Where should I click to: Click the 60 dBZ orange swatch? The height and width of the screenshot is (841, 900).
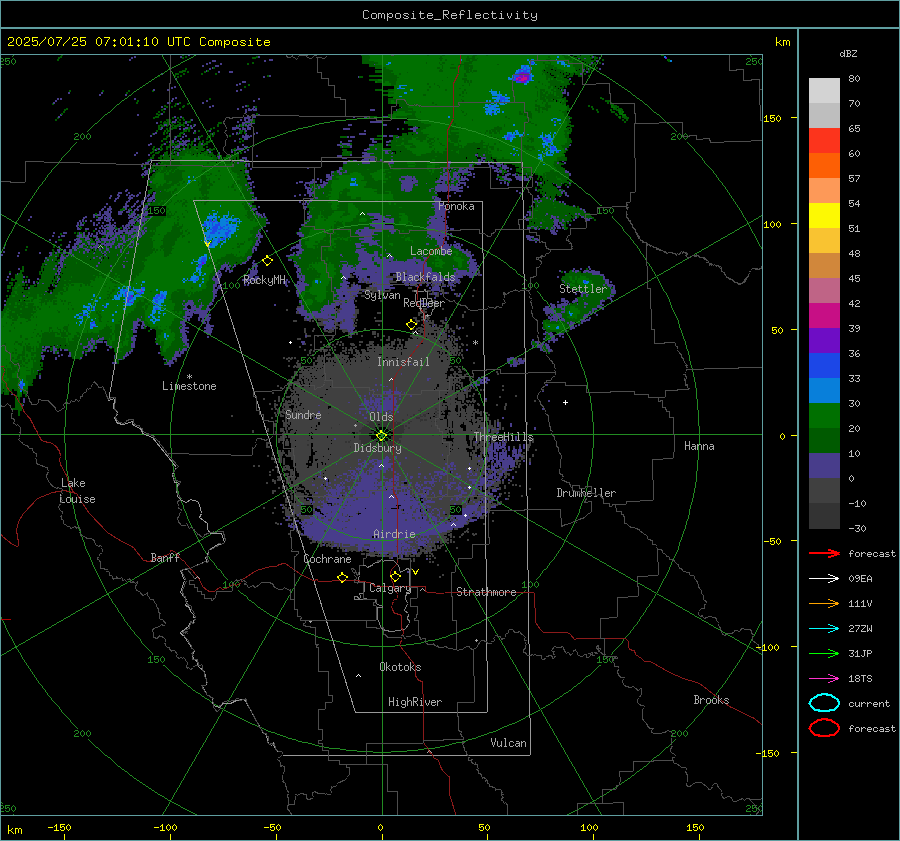(x=824, y=165)
